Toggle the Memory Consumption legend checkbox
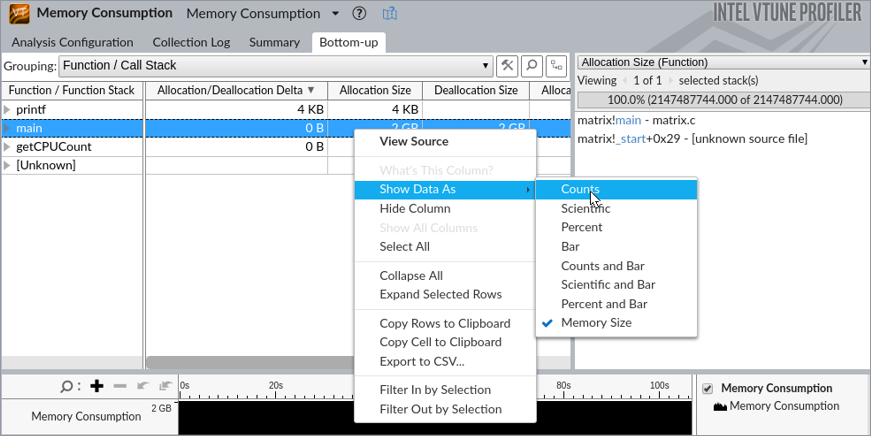Image resolution: width=871 pixels, height=436 pixels. (708, 388)
